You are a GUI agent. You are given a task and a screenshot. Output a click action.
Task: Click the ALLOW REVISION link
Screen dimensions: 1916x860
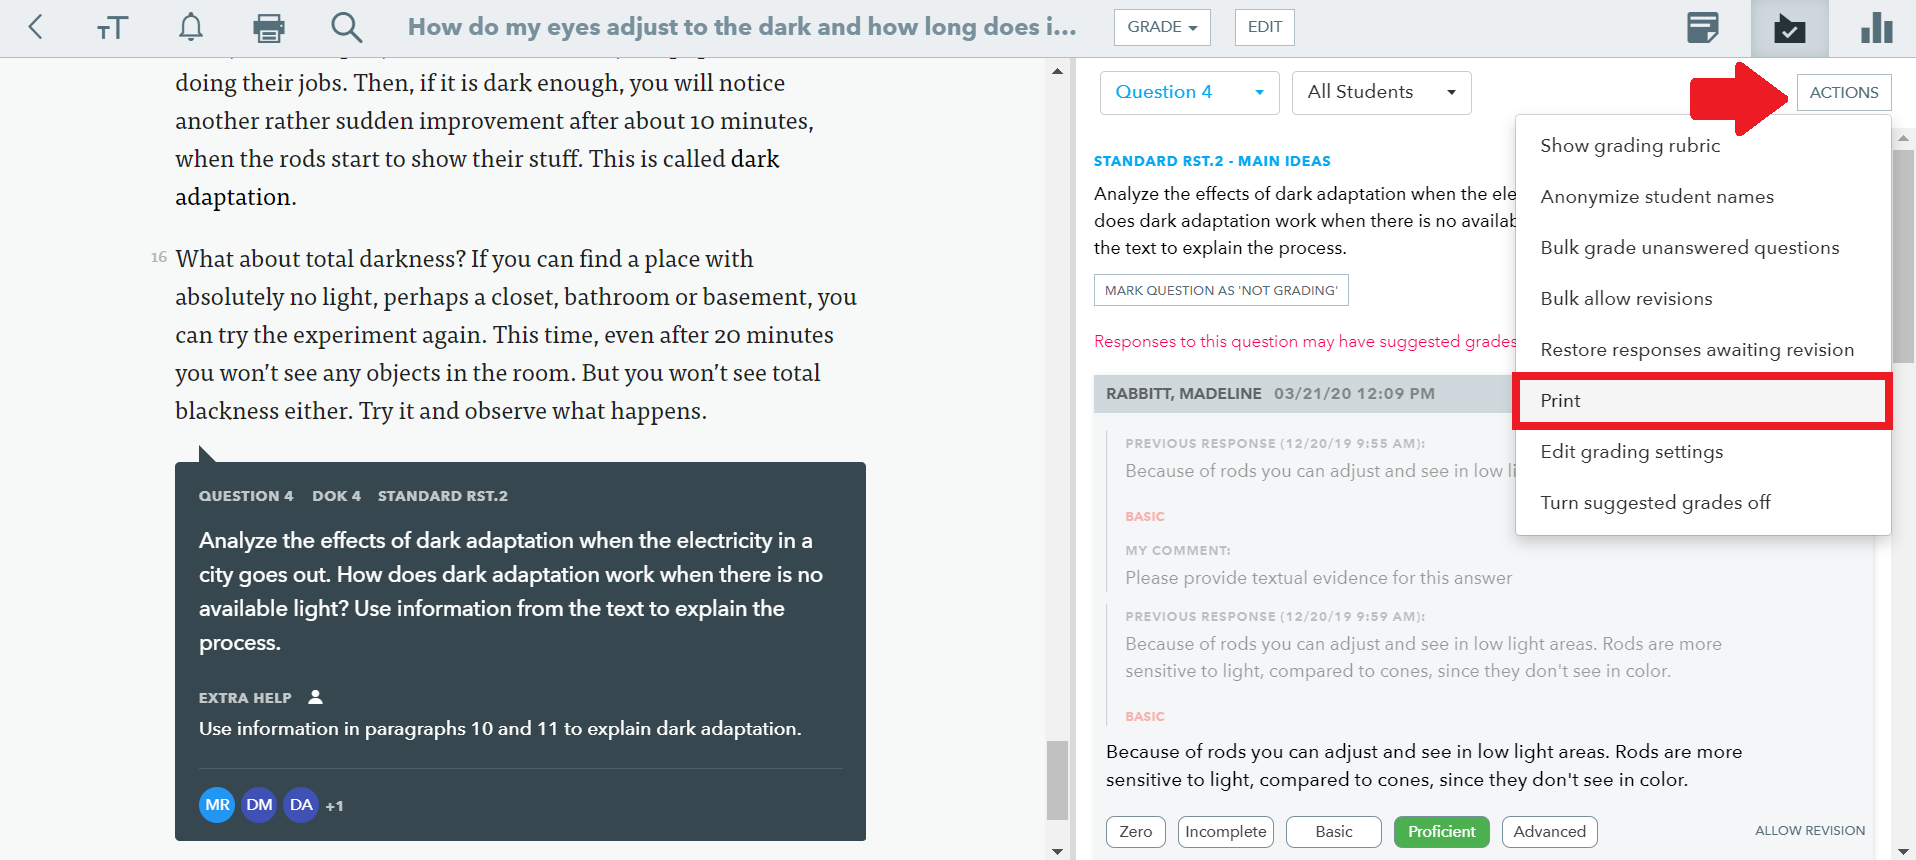[1810, 831]
